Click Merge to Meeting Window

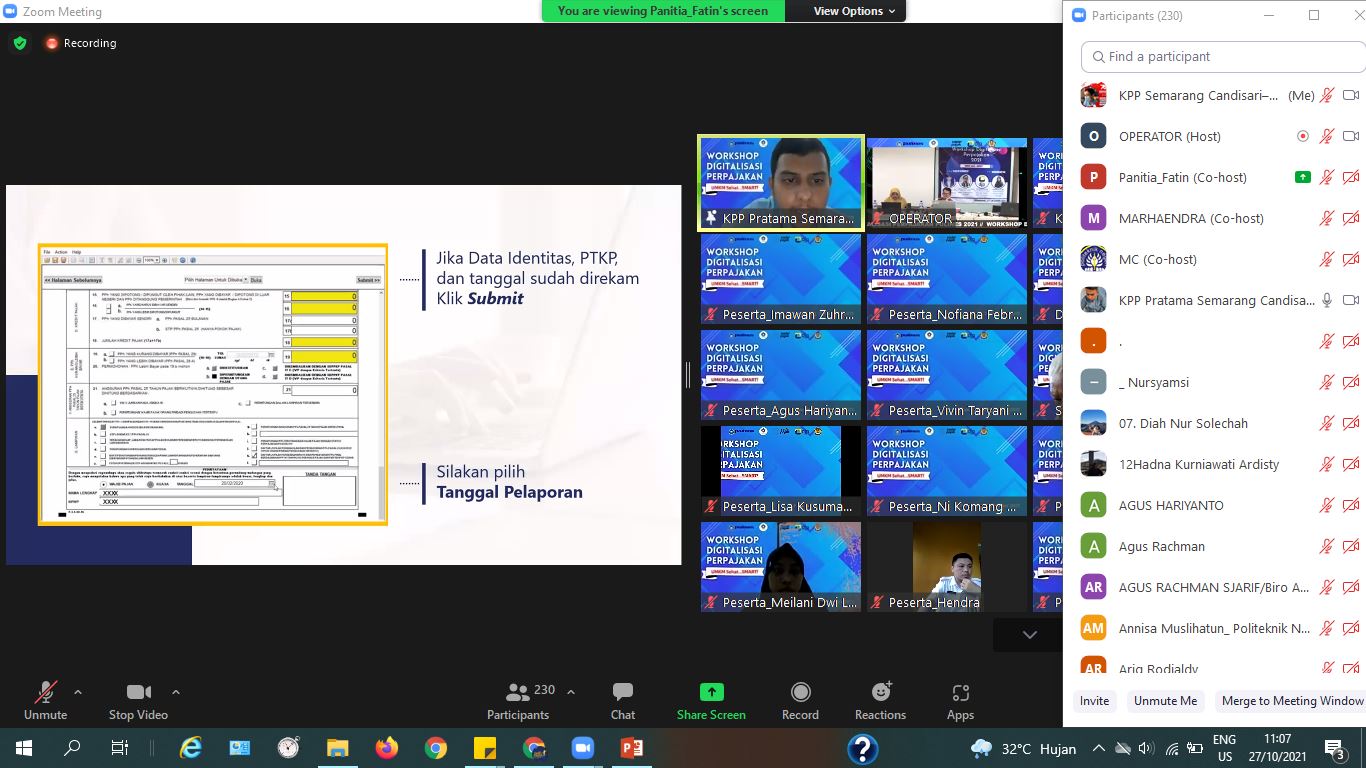(1292, 701)
